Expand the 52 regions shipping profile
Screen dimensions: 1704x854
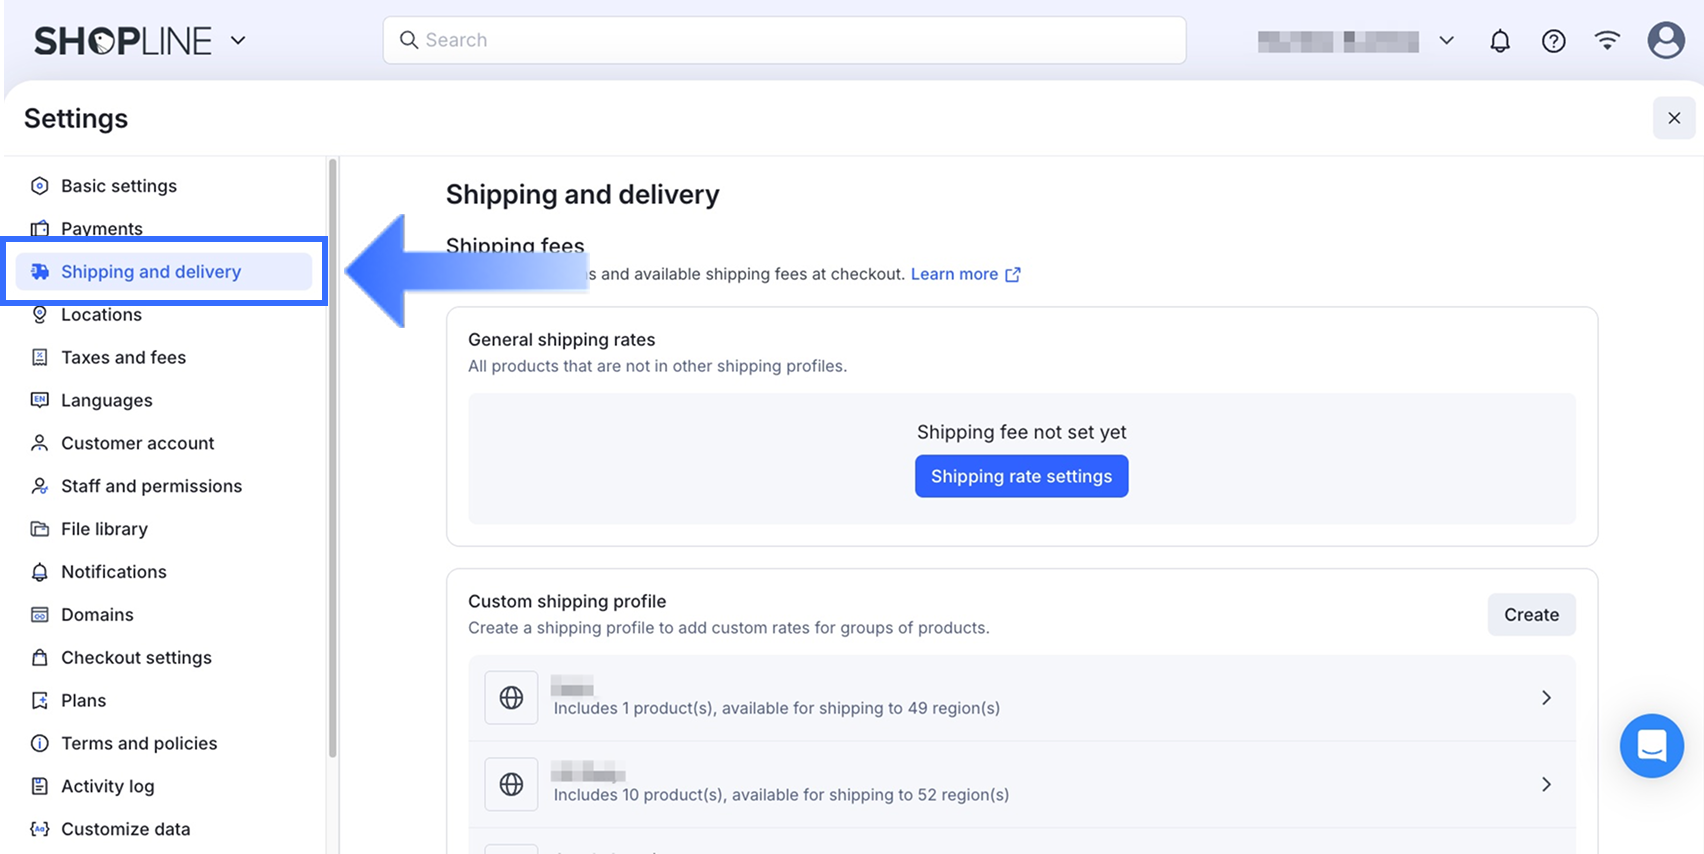coord(1545,785)
